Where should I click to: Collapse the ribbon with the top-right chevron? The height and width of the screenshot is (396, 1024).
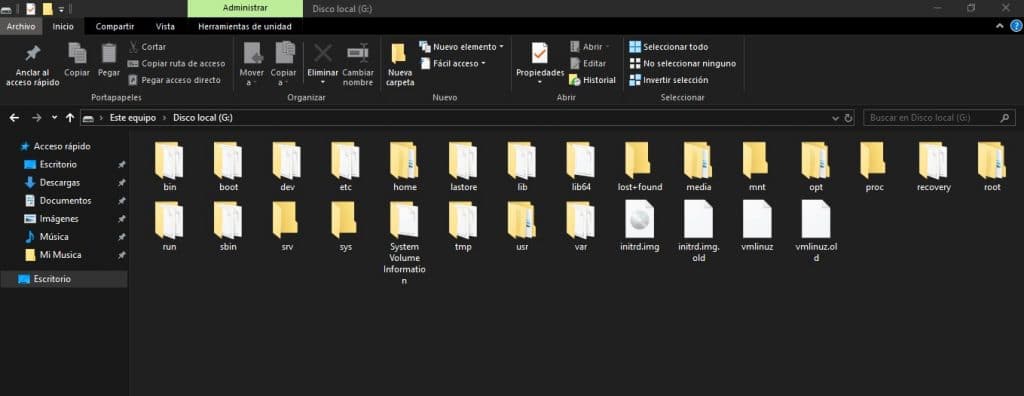[999, 26]
